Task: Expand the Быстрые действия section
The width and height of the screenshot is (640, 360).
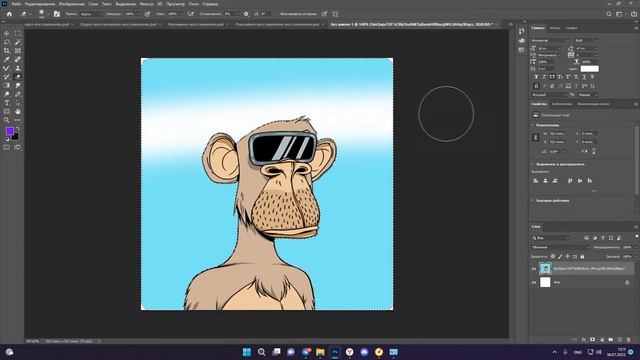Action: pyautogui.click(x=533, y=200)
